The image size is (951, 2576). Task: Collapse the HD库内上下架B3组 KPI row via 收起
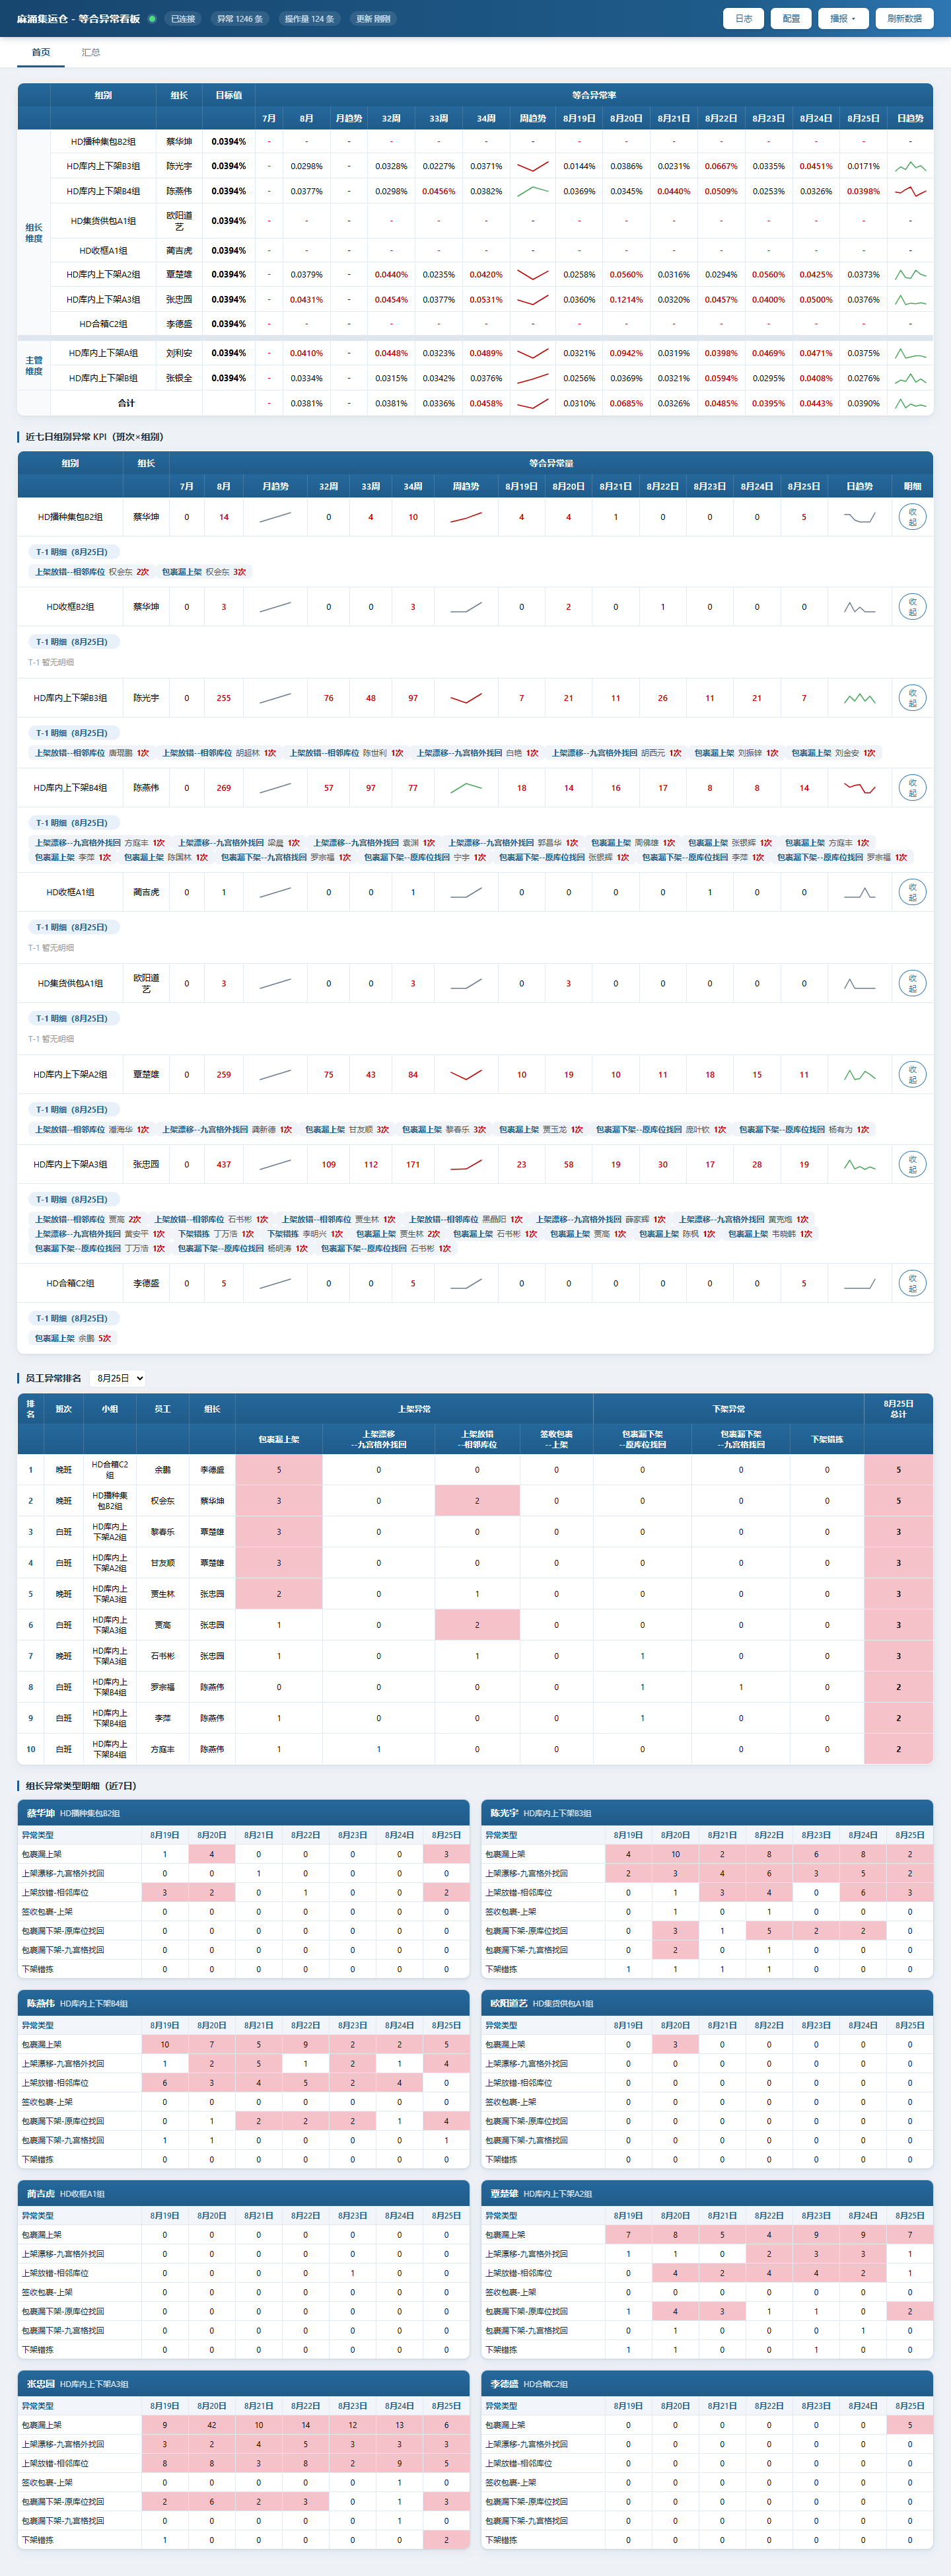pyautogui.click(x=912, y=698)
